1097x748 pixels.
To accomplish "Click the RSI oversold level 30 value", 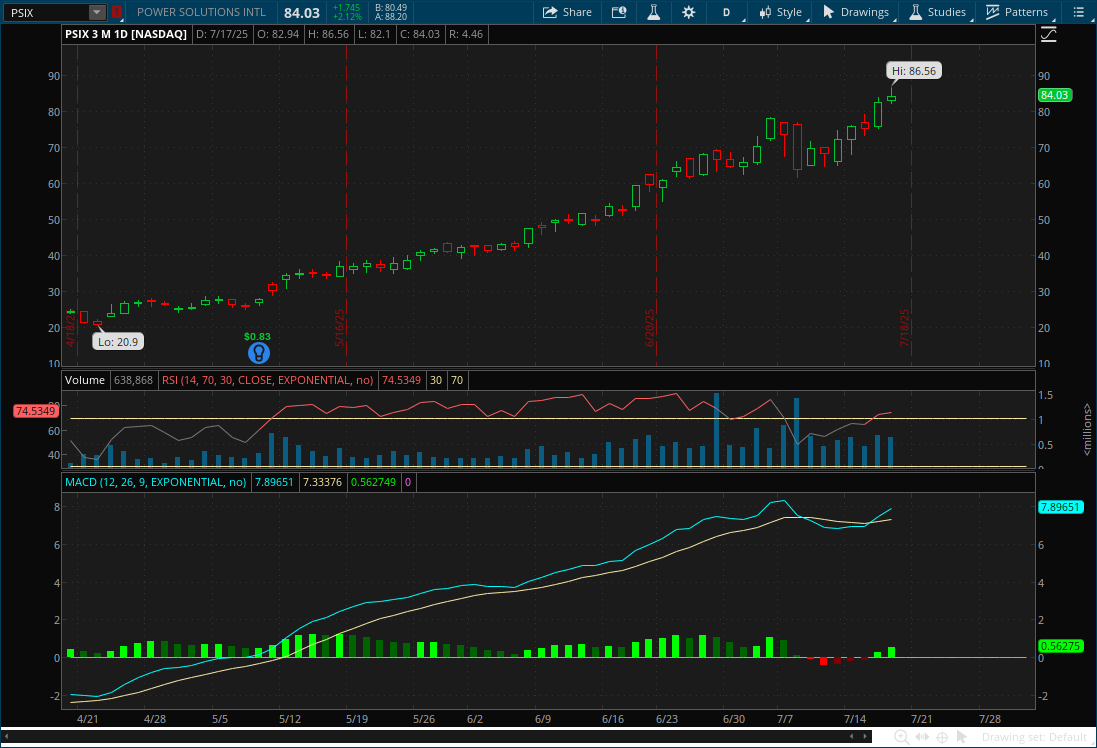I will tap(436, 380).
